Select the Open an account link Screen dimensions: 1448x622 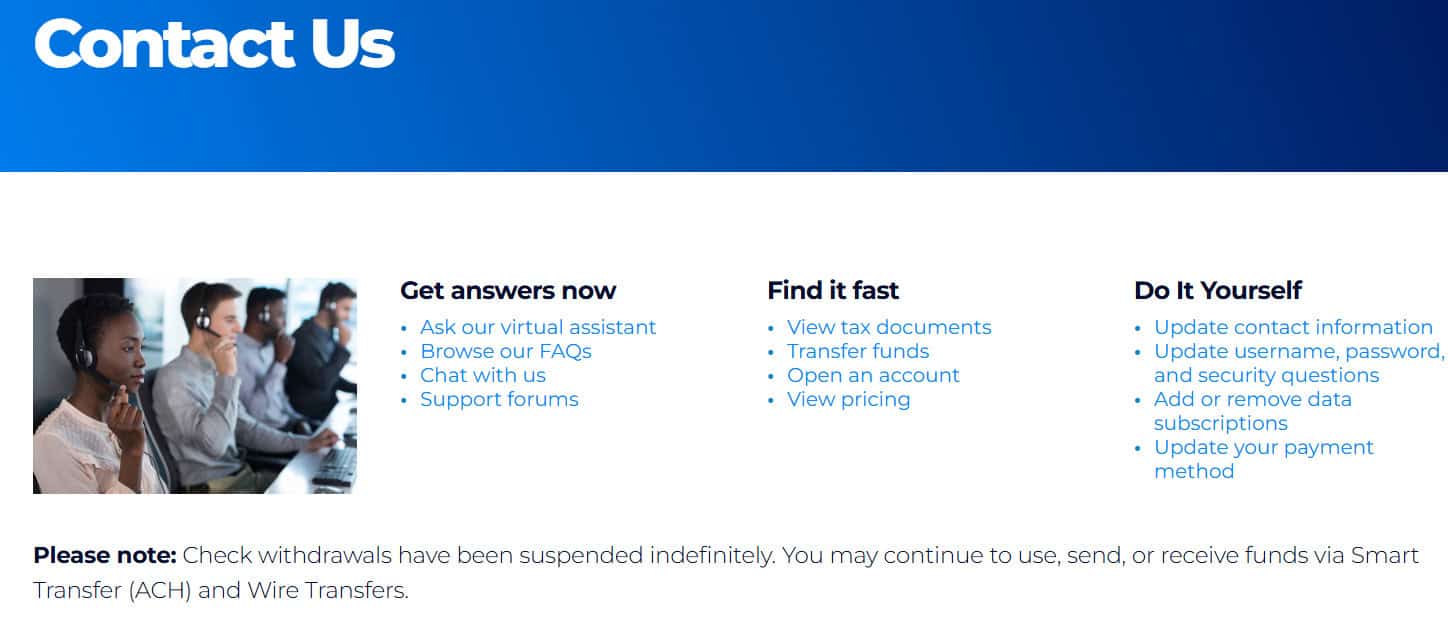click(873, 375)
